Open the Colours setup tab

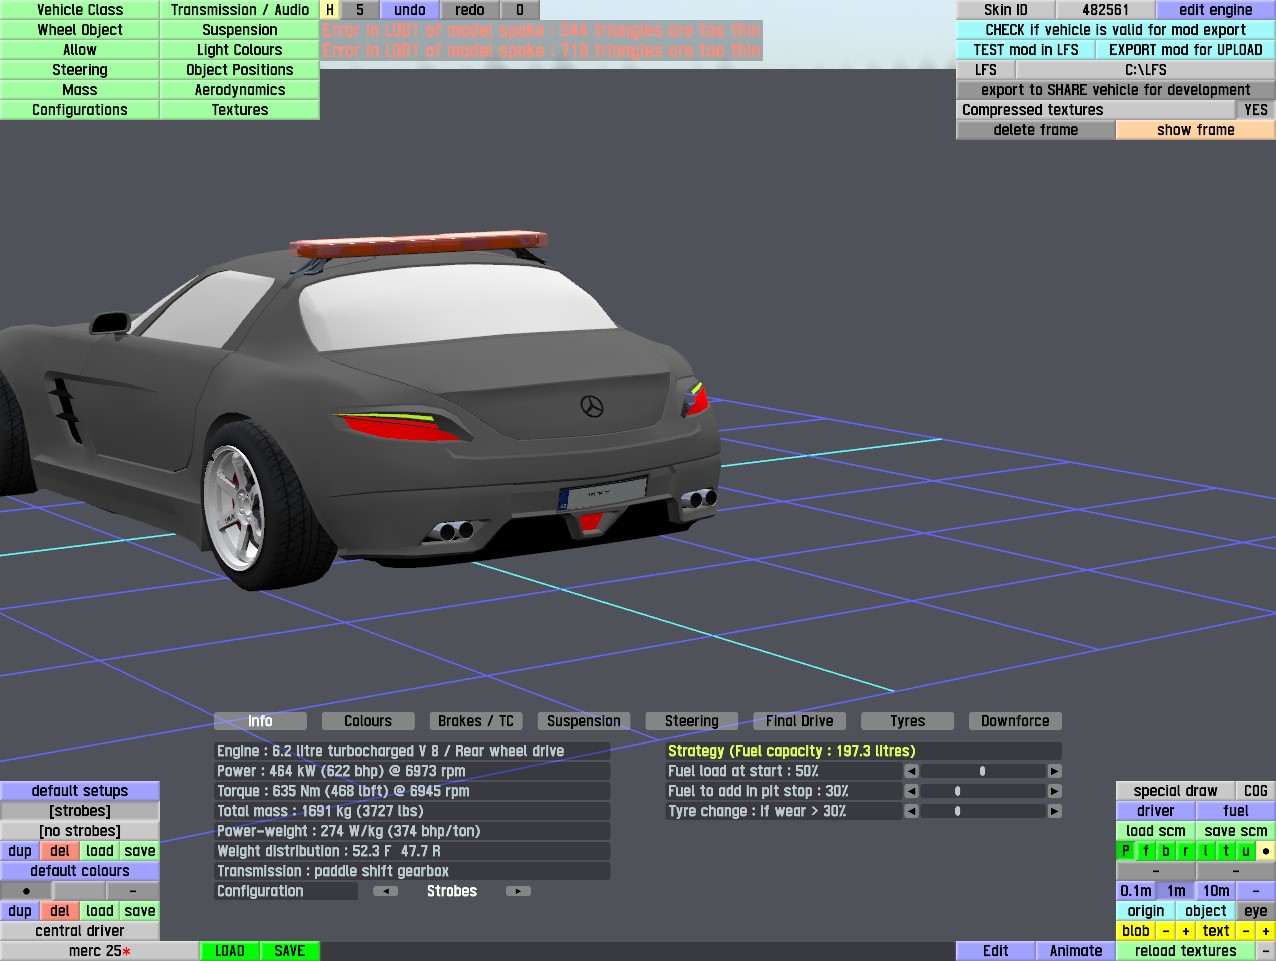[368, 721]
